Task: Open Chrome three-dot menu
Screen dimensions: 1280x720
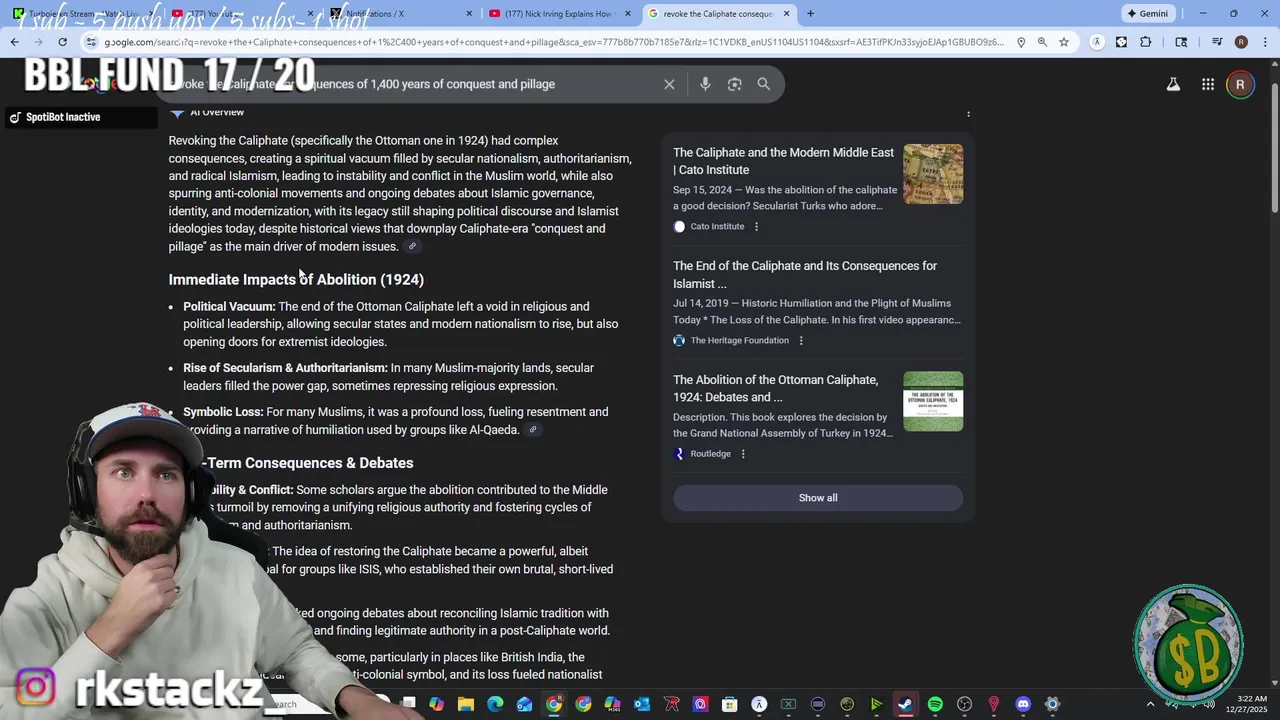Action: [x=1264, y=42]
